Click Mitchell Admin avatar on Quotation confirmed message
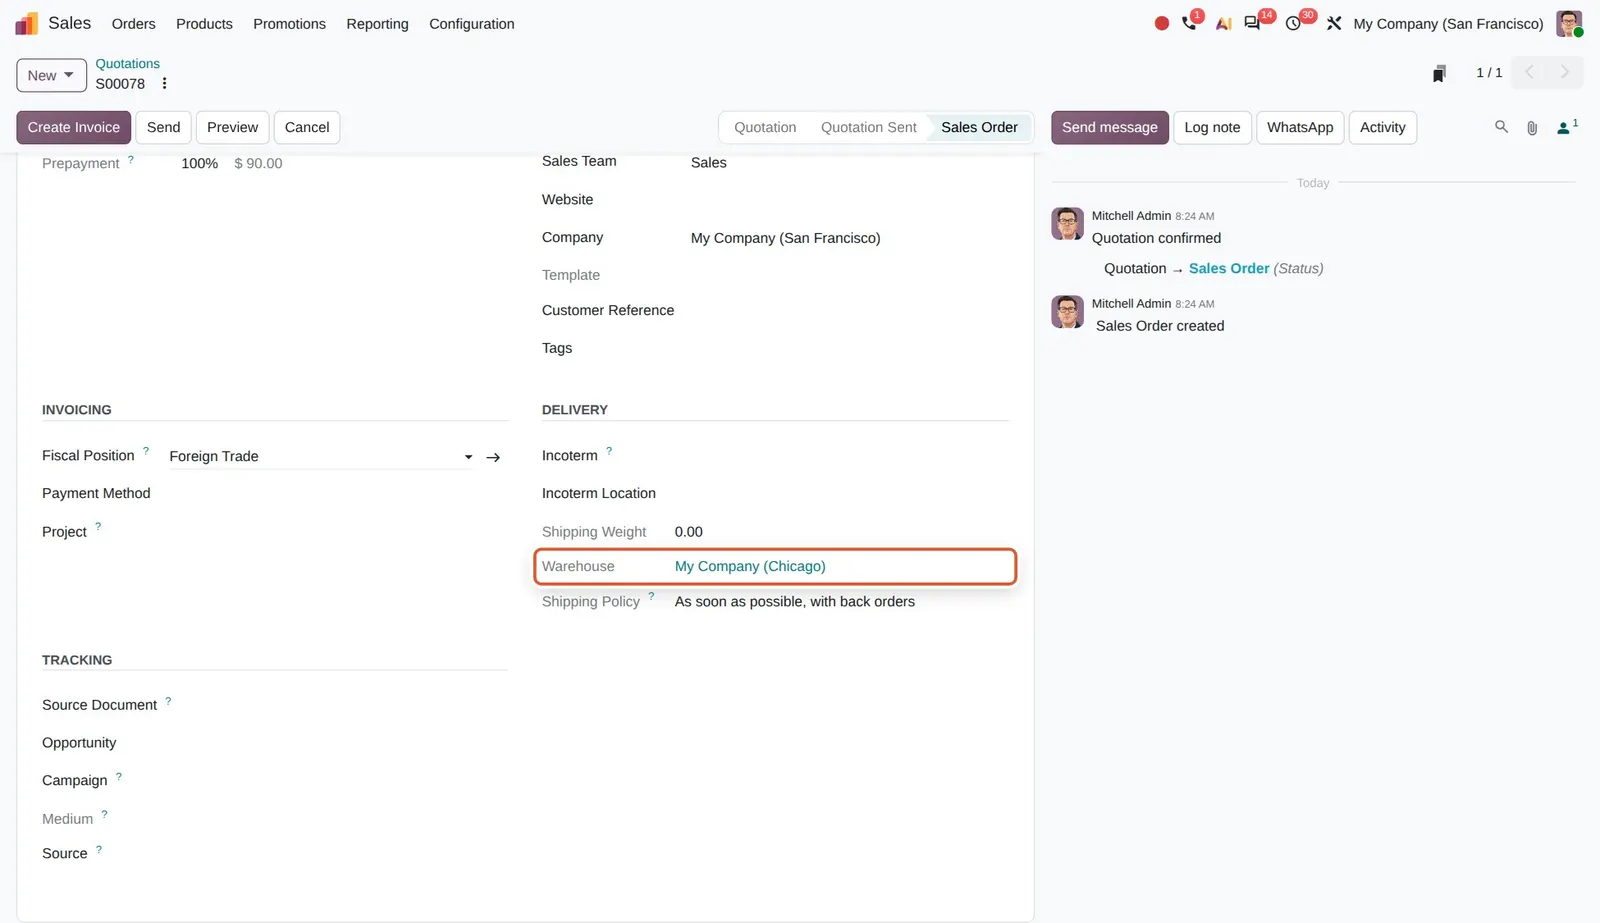 coord(1067,224)
